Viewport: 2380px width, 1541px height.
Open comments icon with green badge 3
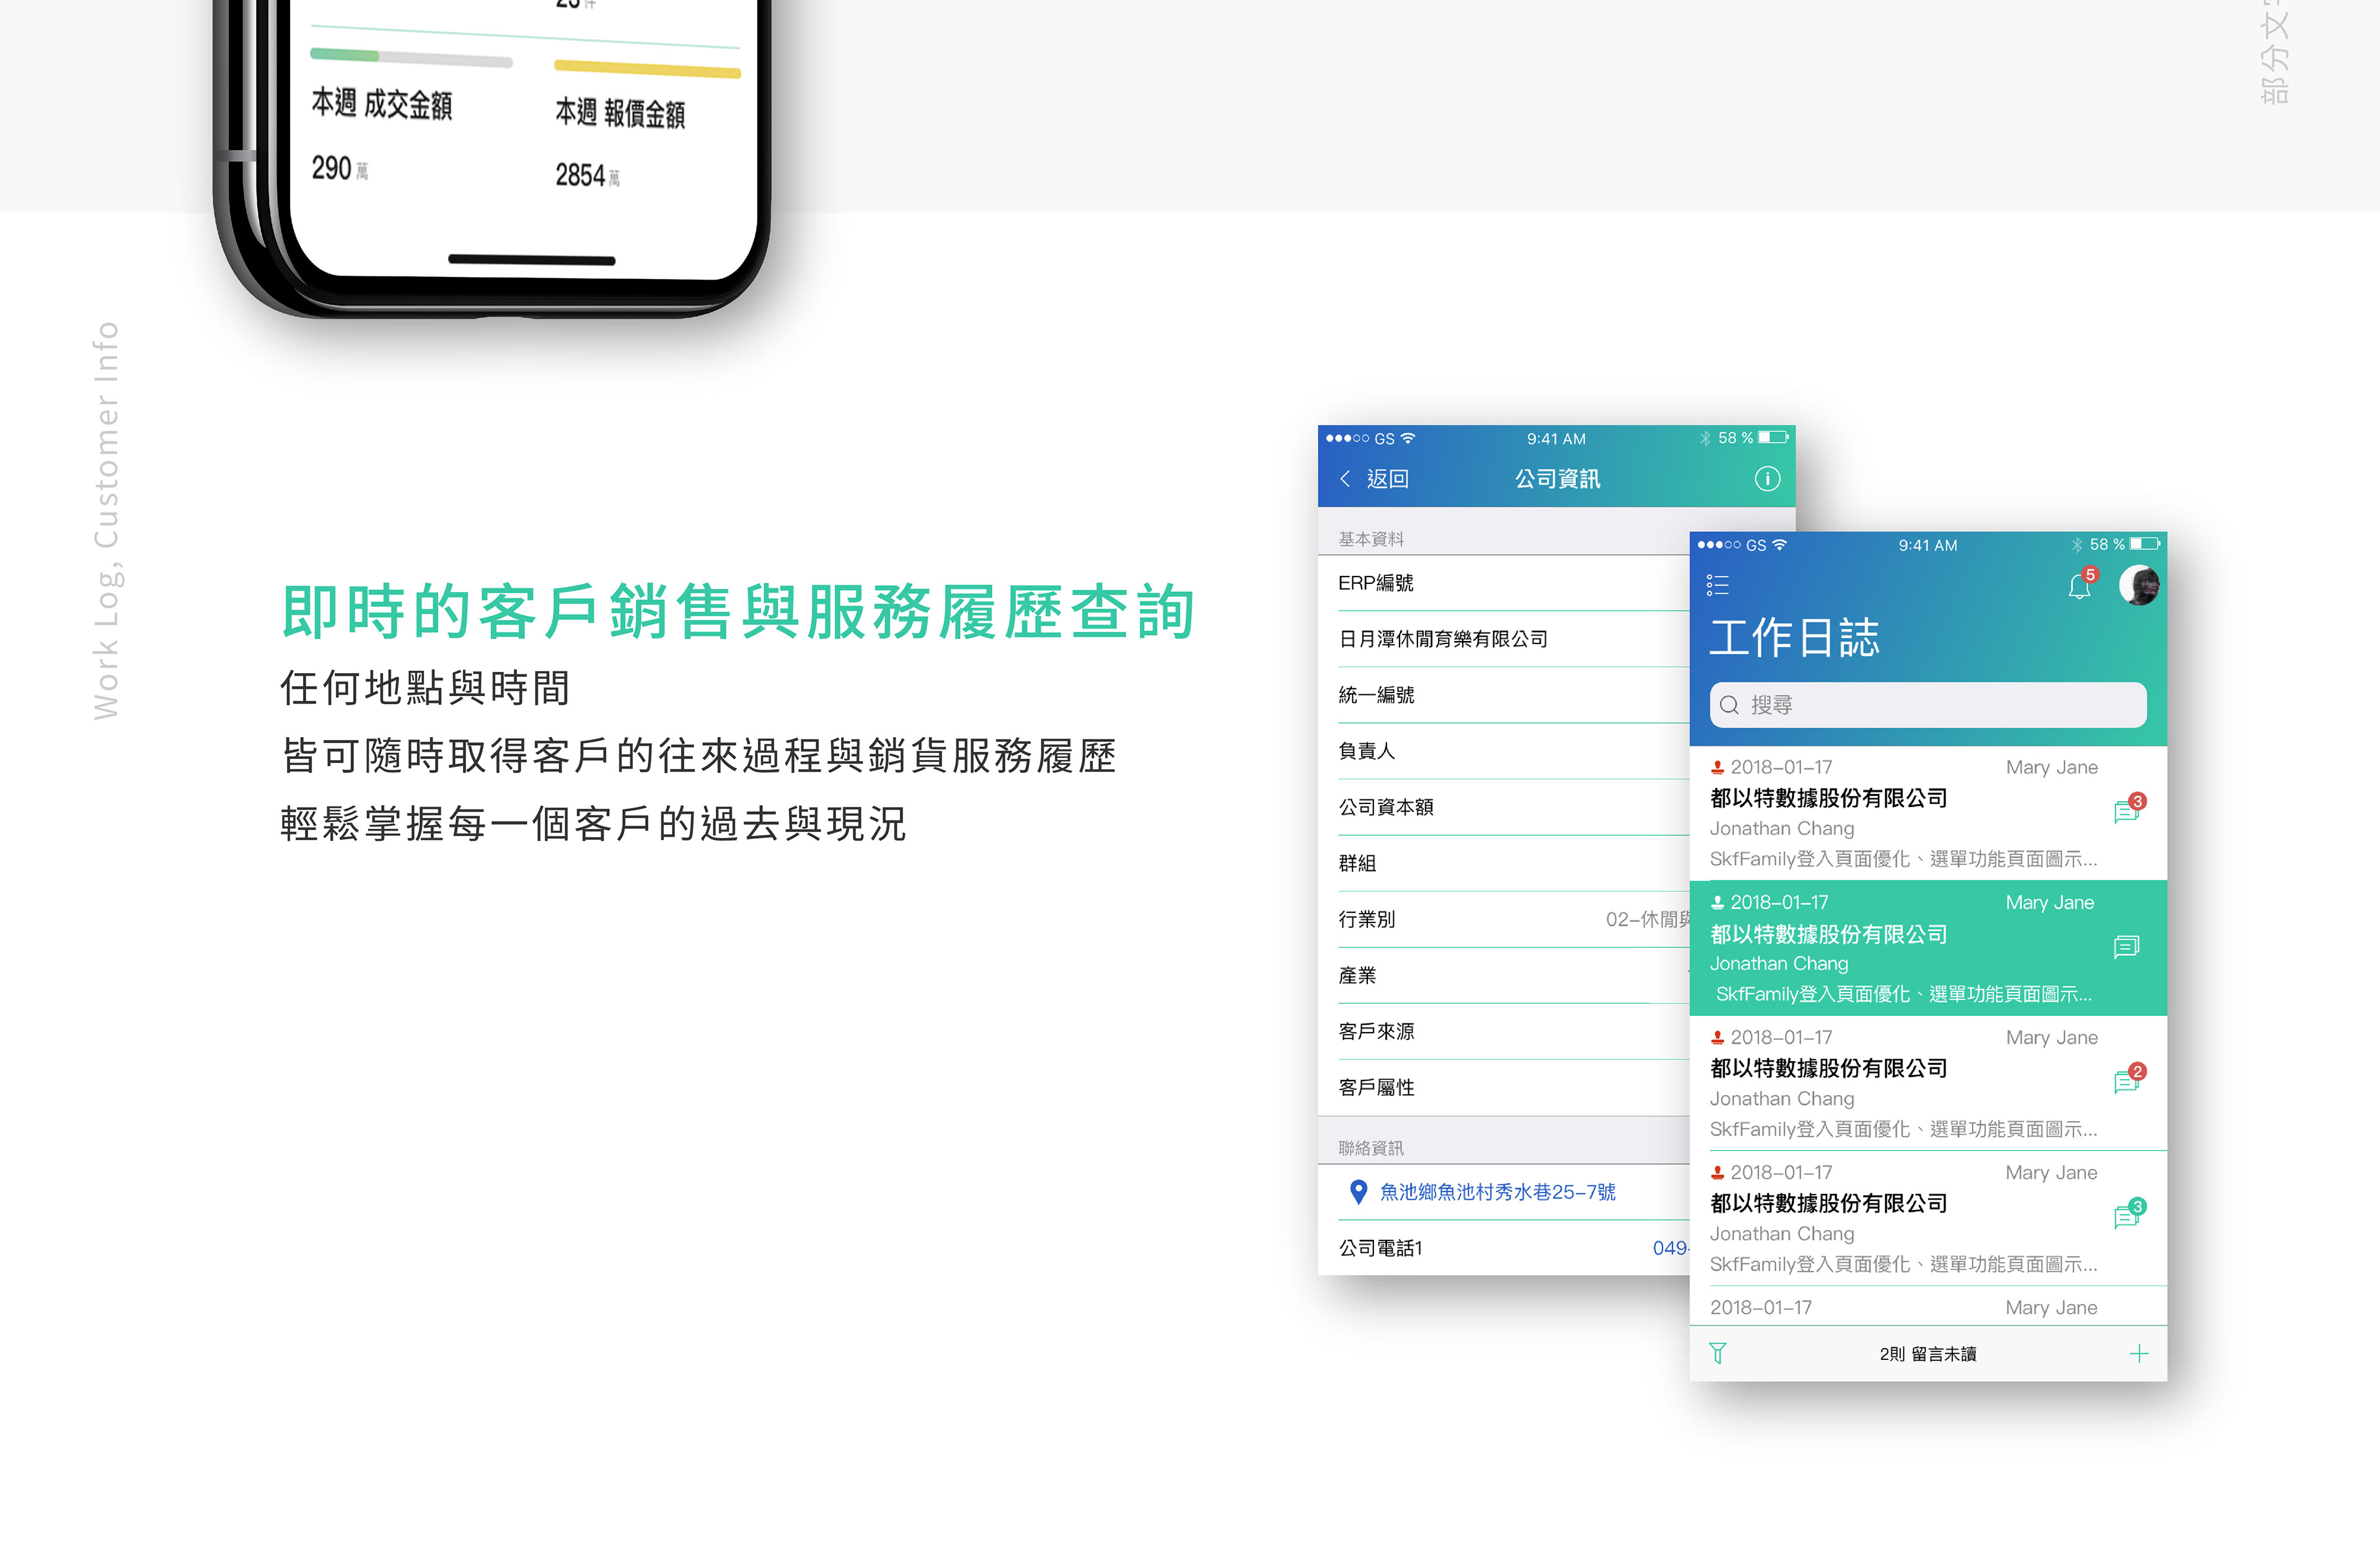(x=2126, y=1216)
